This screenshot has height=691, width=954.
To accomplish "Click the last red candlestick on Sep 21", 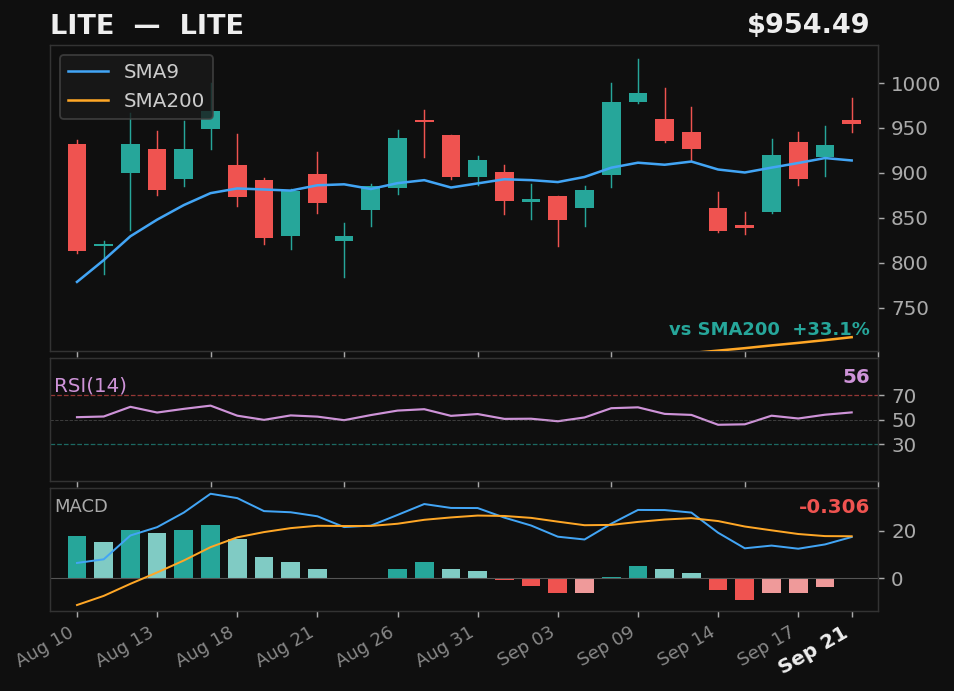I will tap(852, 122).
